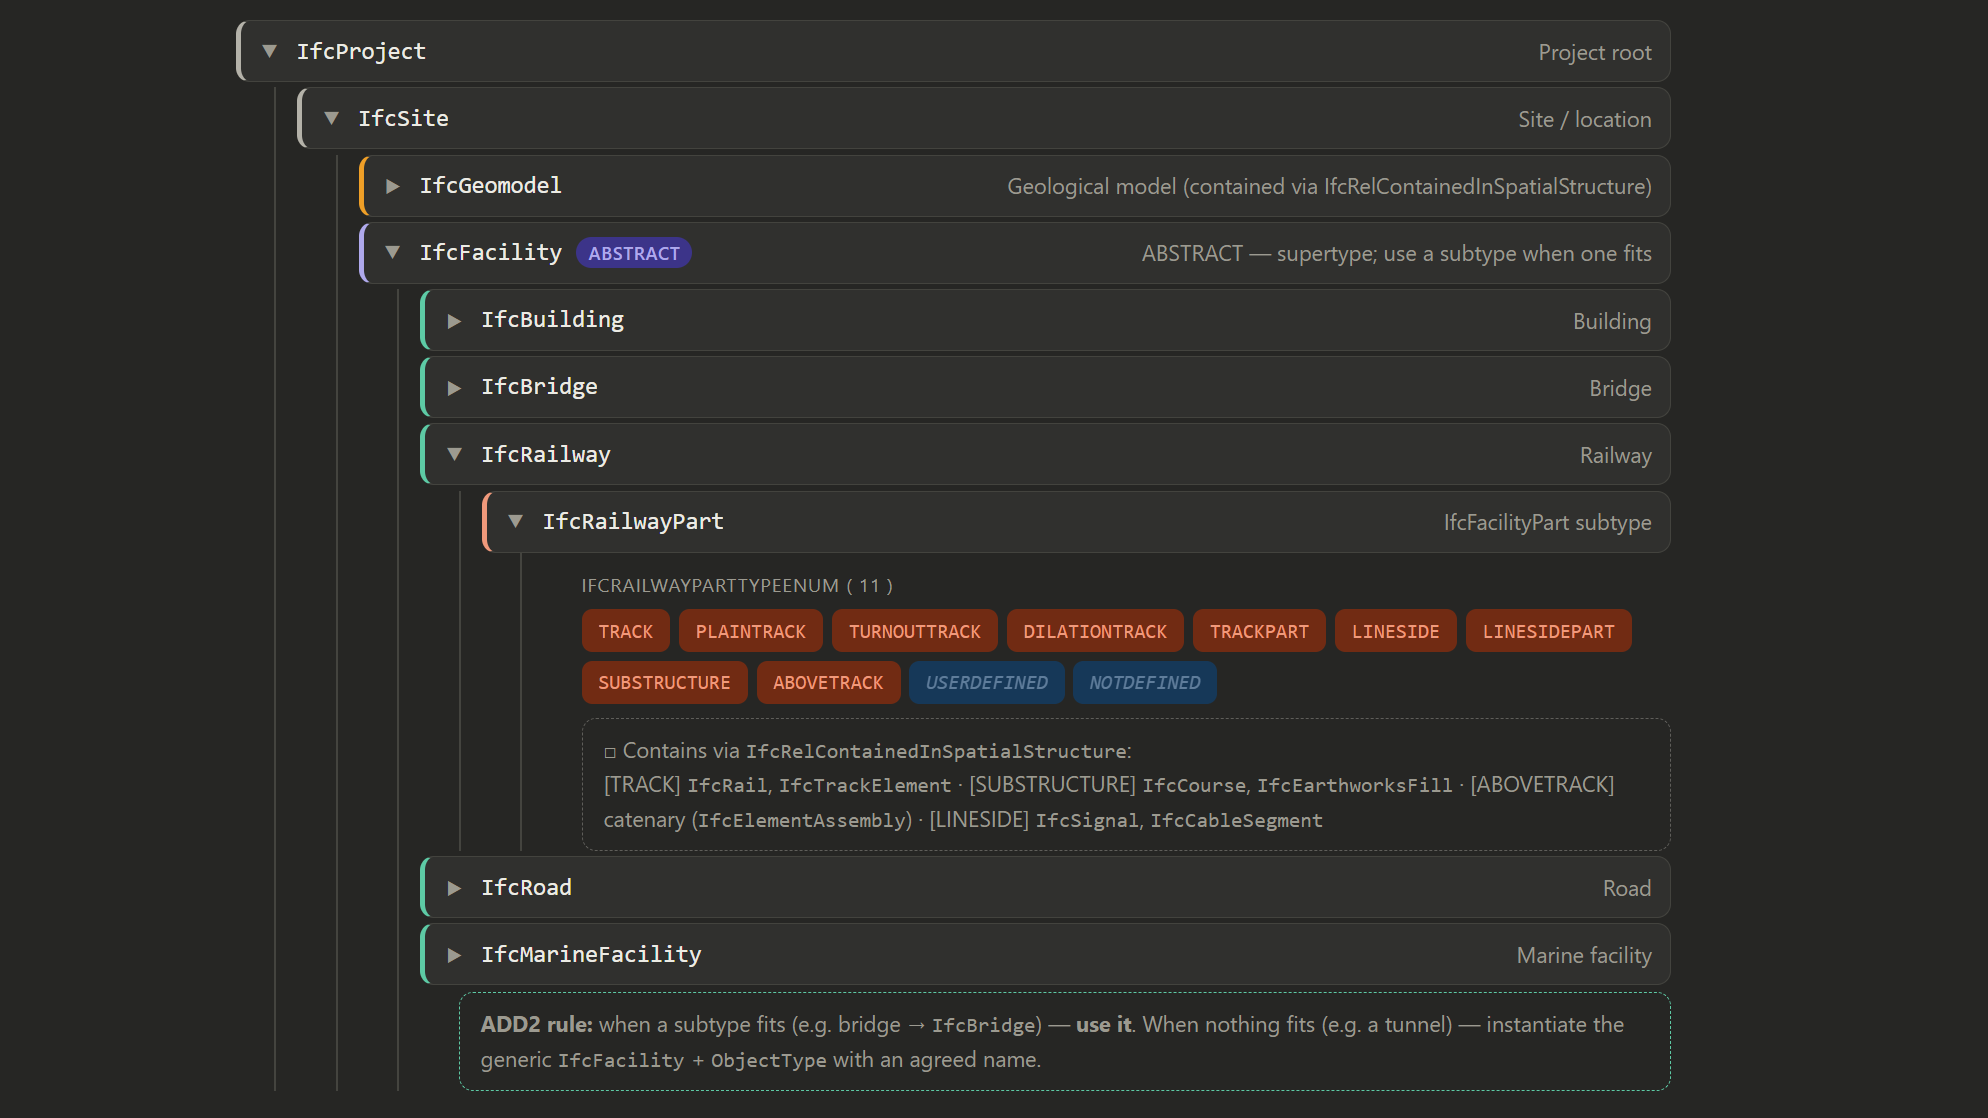Expand the IfcMarineFacility node arrow
The width and height of the screenshot is (1988, 1118).
tap(454, 955)
